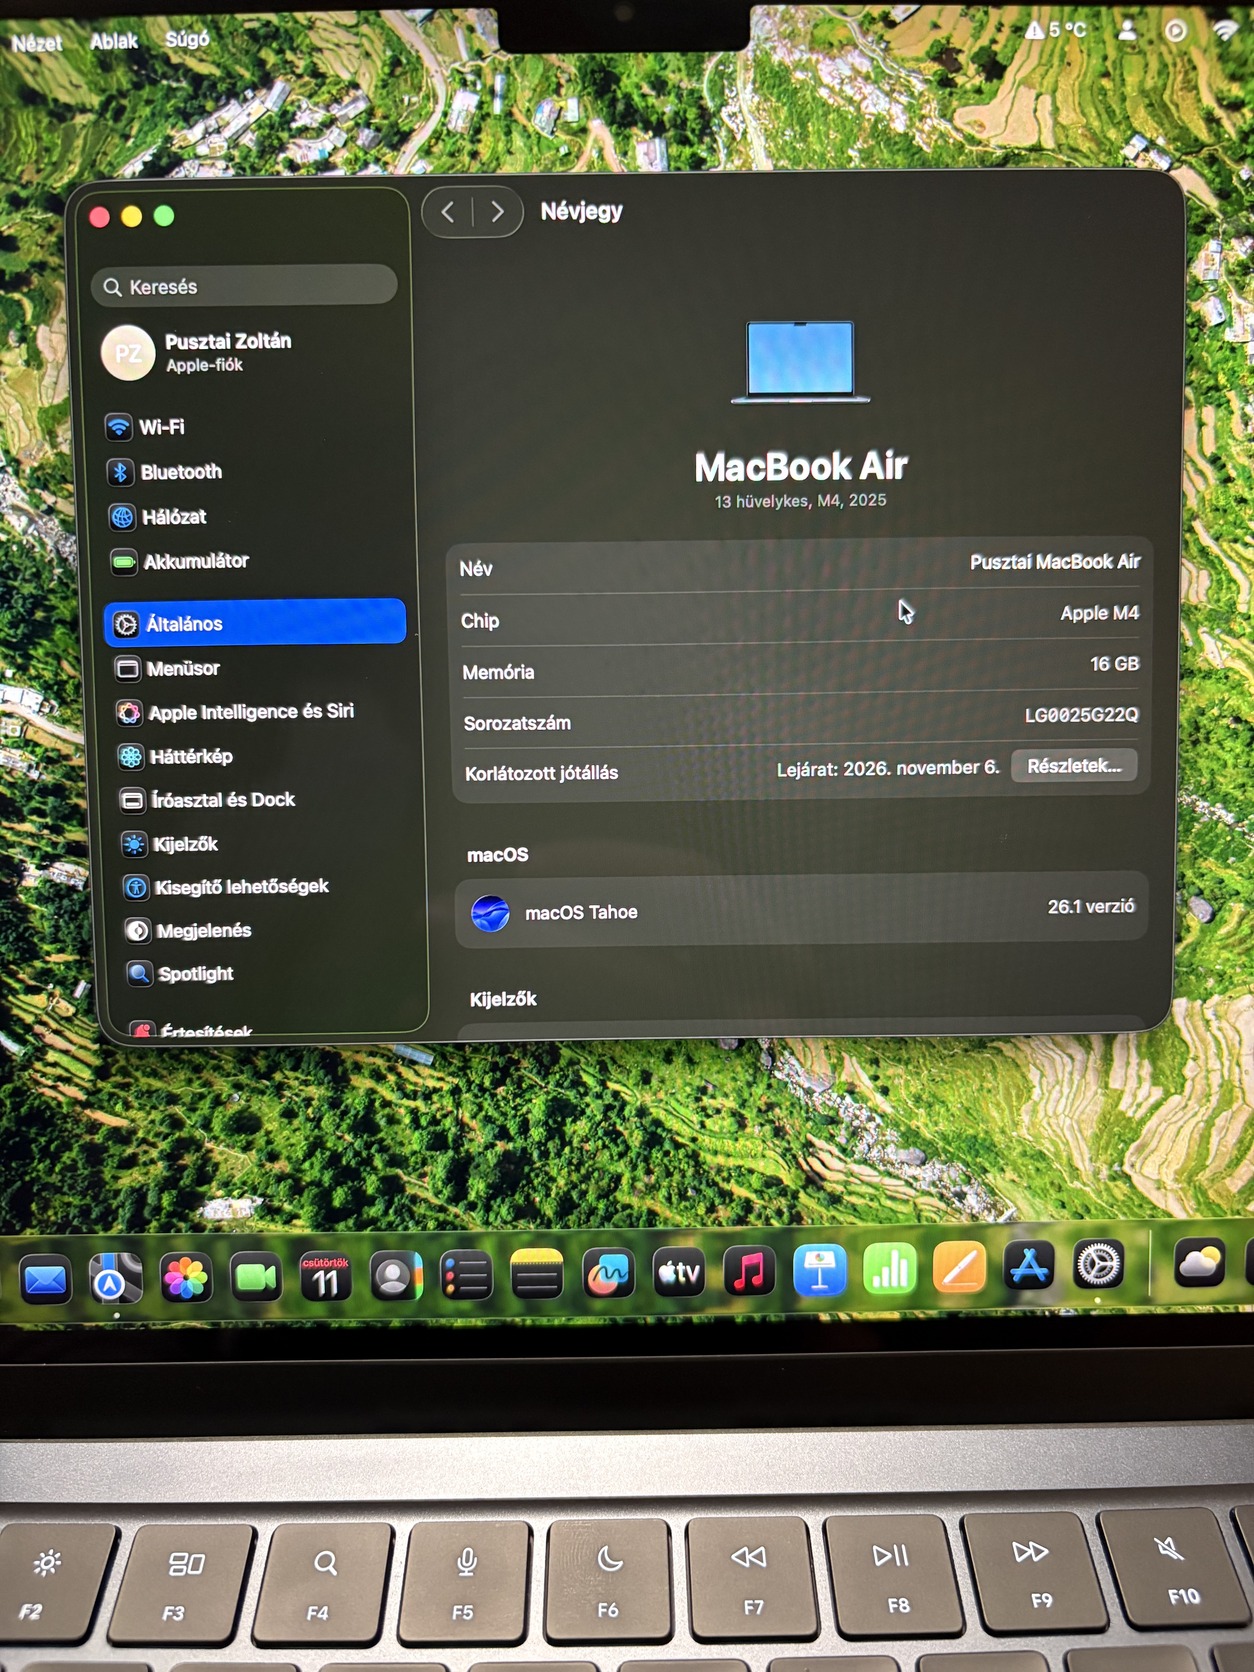Open the Ablak menu
1254x1672 pixels.
[114, 41]
